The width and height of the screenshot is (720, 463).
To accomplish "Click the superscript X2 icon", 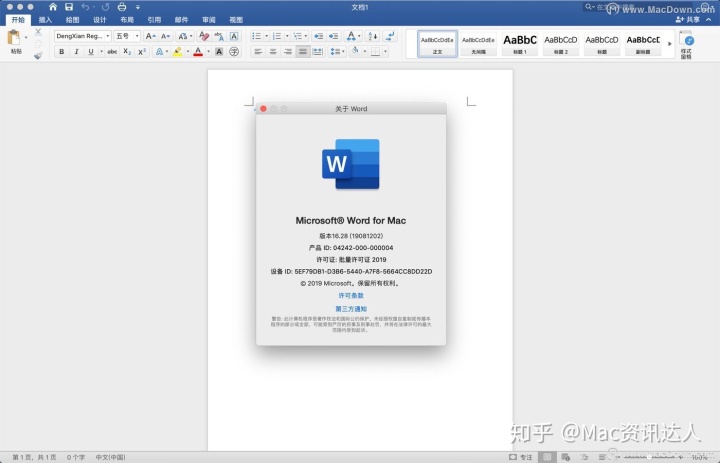I will point(142,52).
